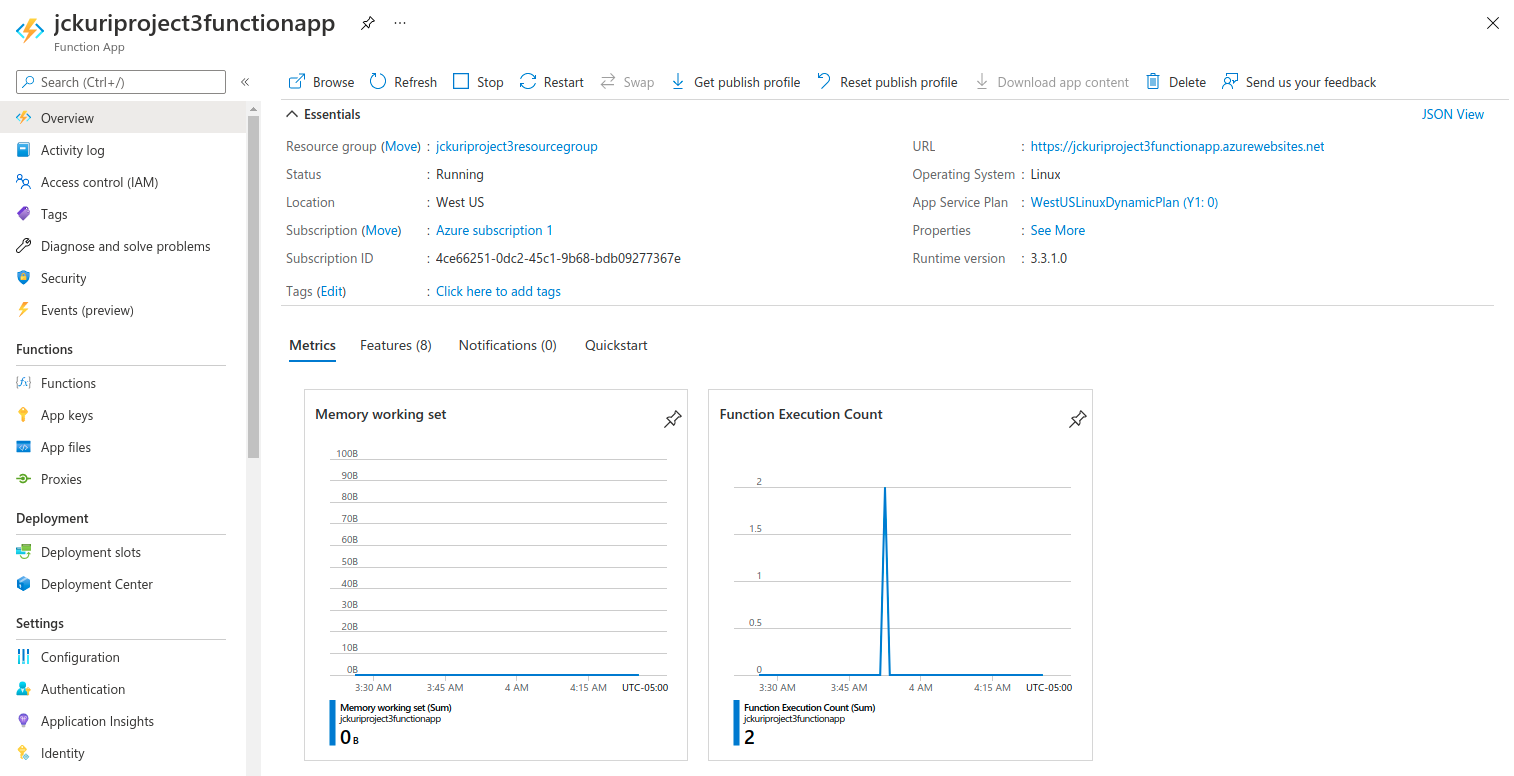The image size is (1514, 776).
Task: Select Overview in sidebar
Action: (123, 118)
